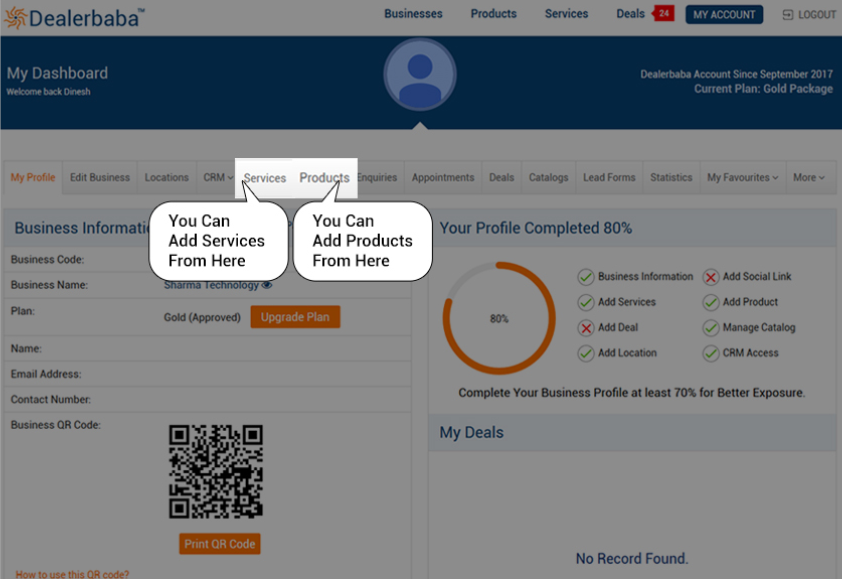Click the Upgrade Plan button

[x=295, y=317]
